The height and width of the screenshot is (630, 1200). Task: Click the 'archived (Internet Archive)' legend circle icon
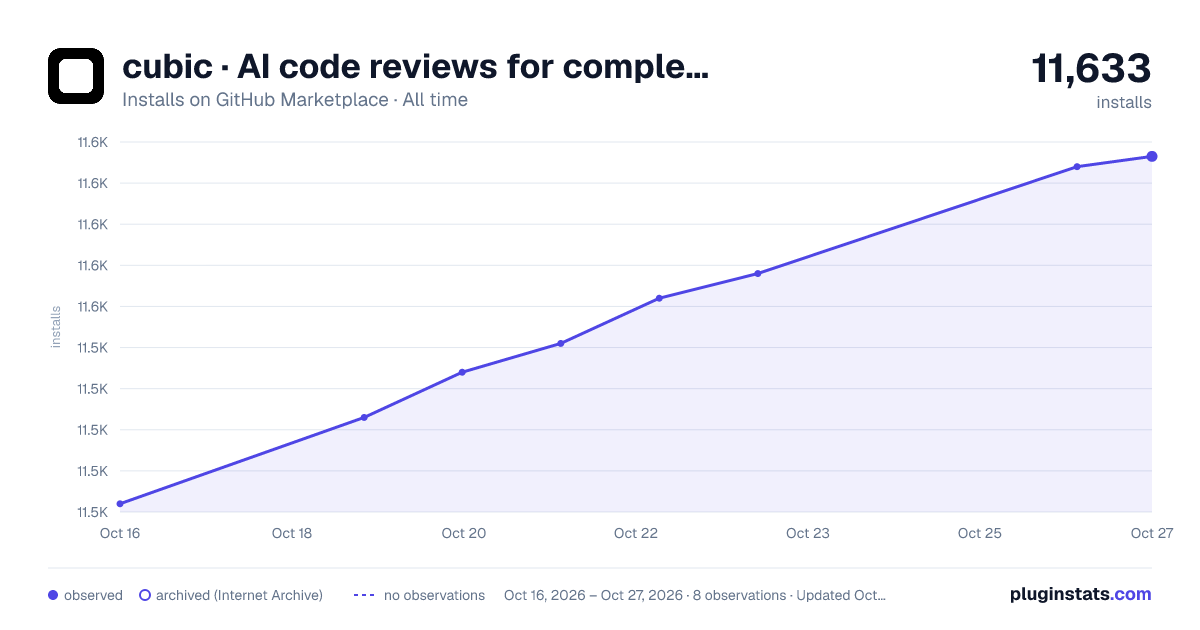coord(145,595)
